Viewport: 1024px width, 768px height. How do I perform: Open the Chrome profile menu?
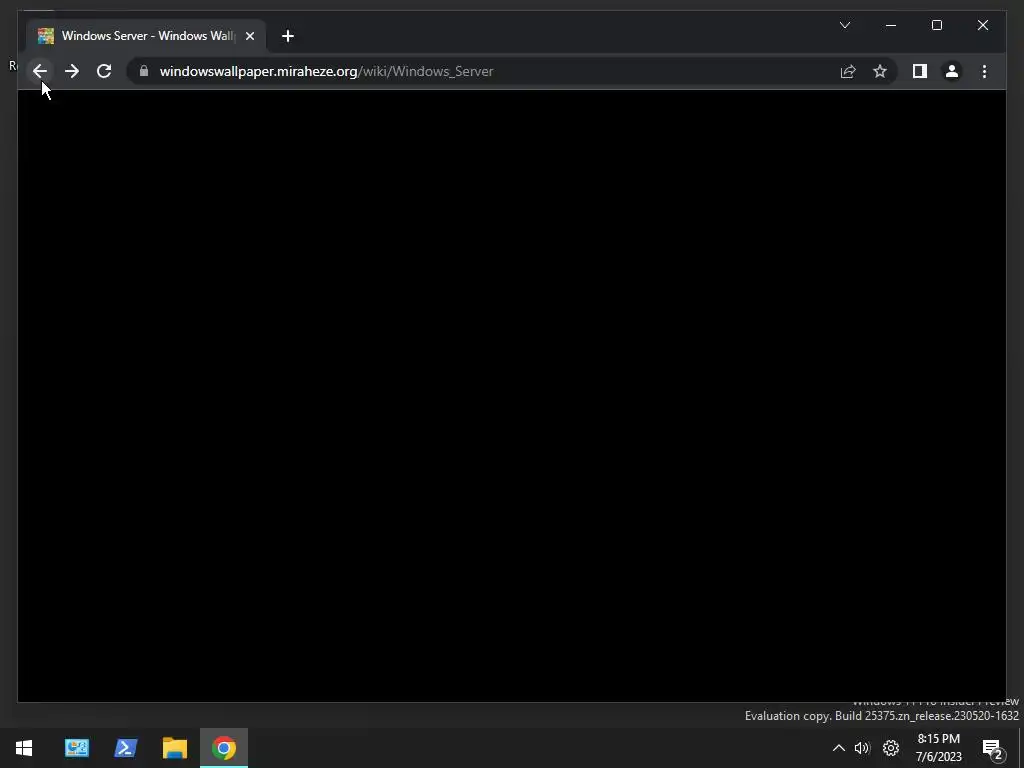(x=952, y=71)
